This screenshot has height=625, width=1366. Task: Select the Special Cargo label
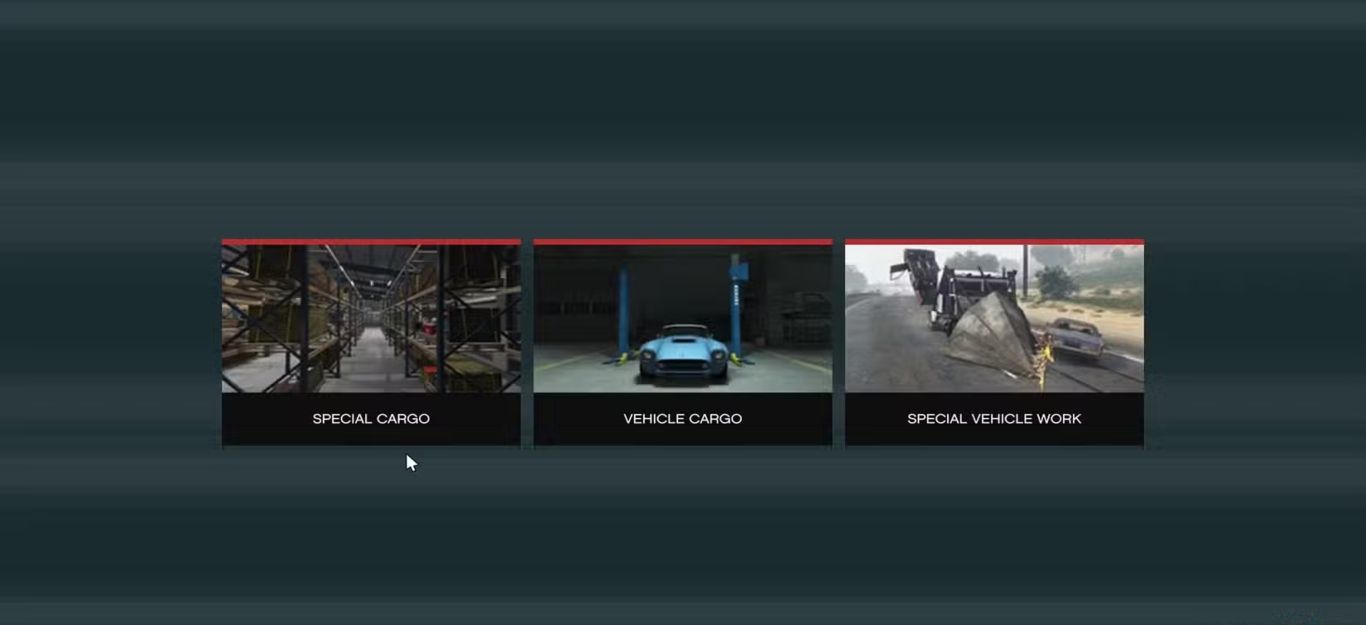371,419
